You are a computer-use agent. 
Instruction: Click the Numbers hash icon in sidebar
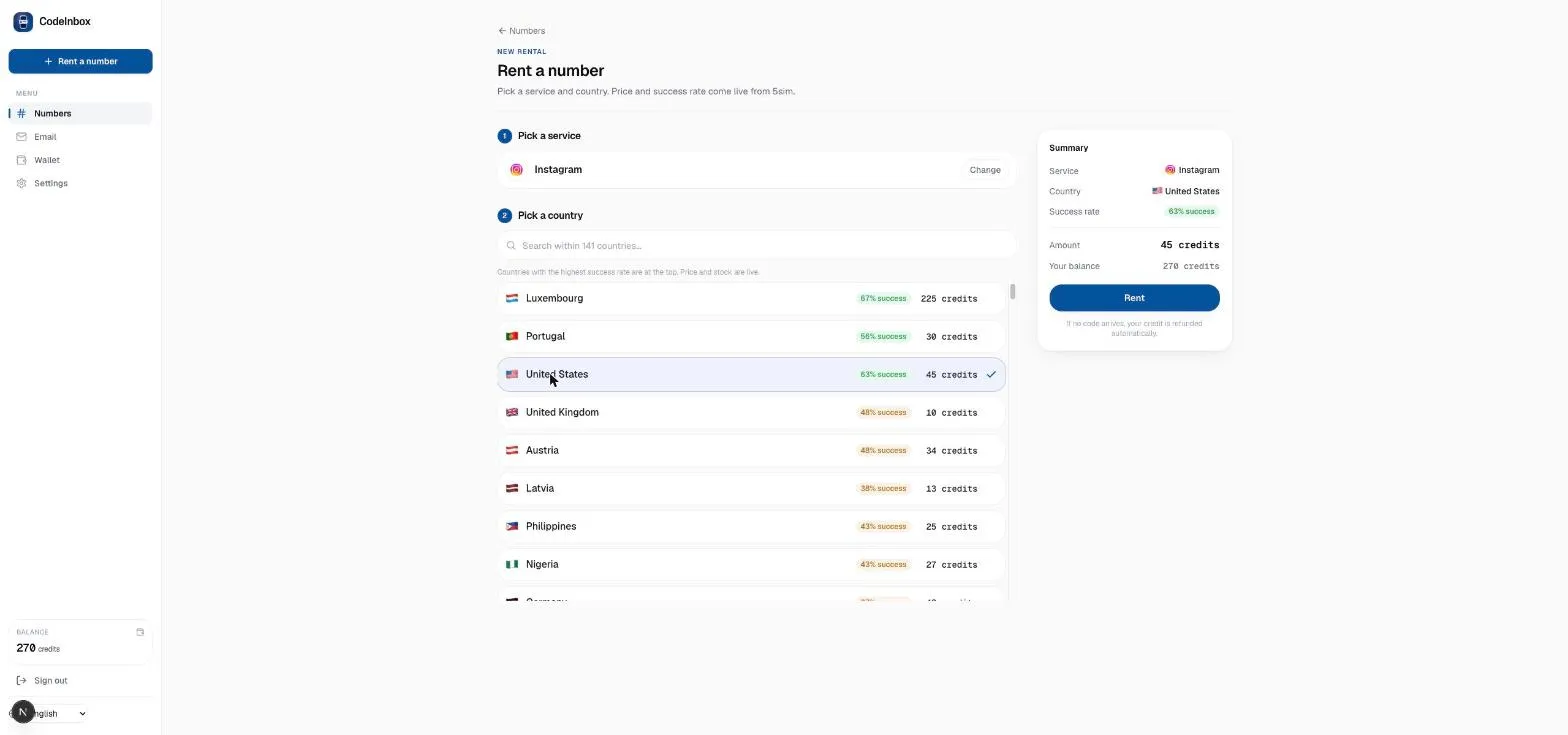[21, 113]
